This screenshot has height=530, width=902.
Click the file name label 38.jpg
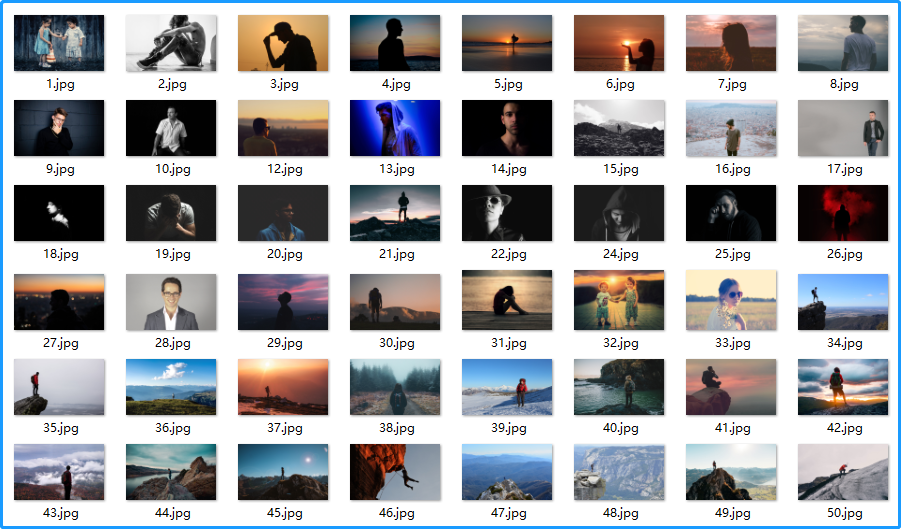(x=396, y=428)
